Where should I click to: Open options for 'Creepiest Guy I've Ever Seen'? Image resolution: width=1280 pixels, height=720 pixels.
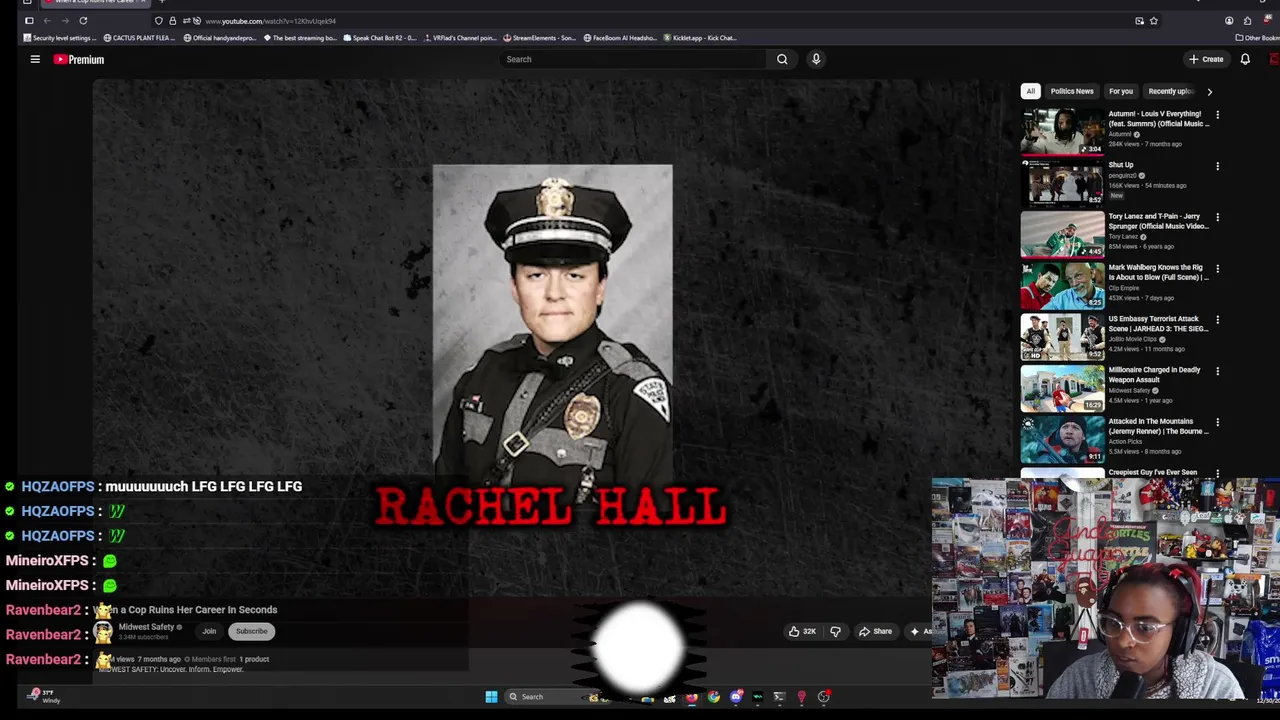[x=1217, y=473]
